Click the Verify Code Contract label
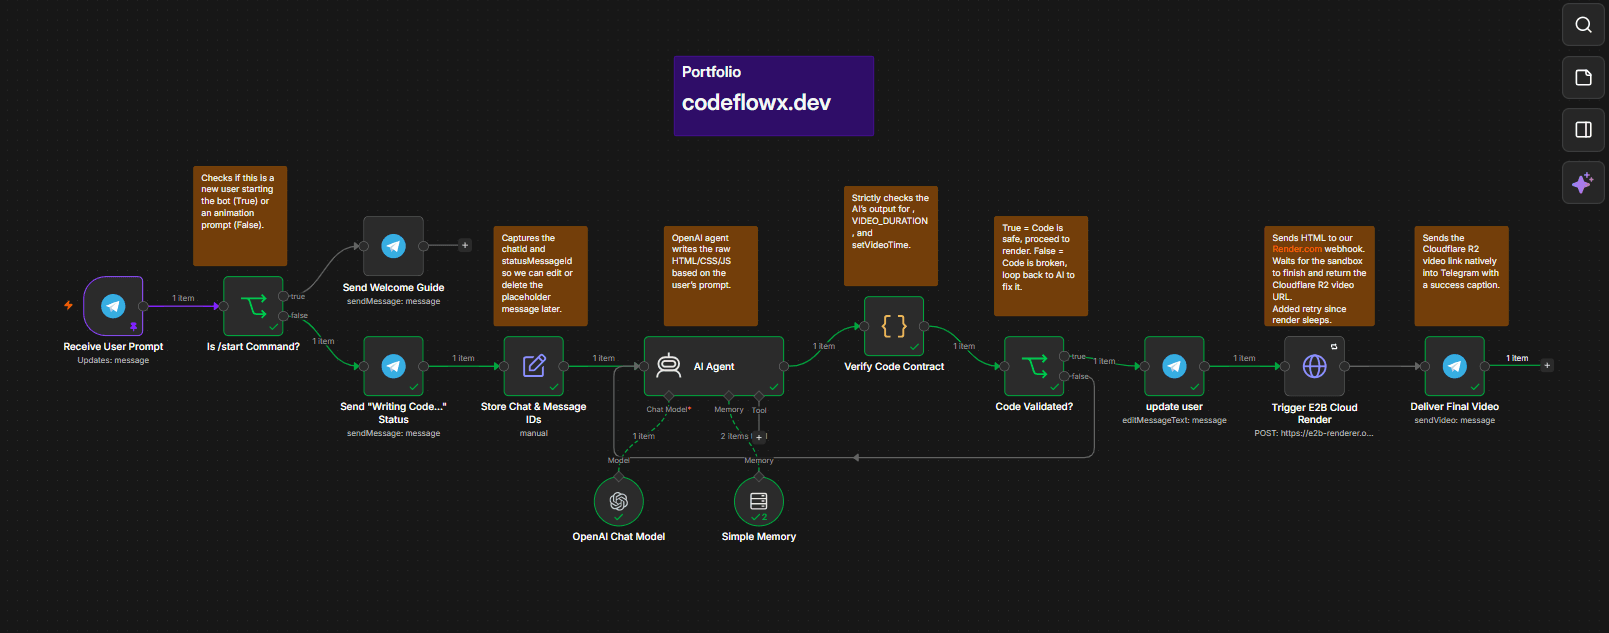 [894, 367]
